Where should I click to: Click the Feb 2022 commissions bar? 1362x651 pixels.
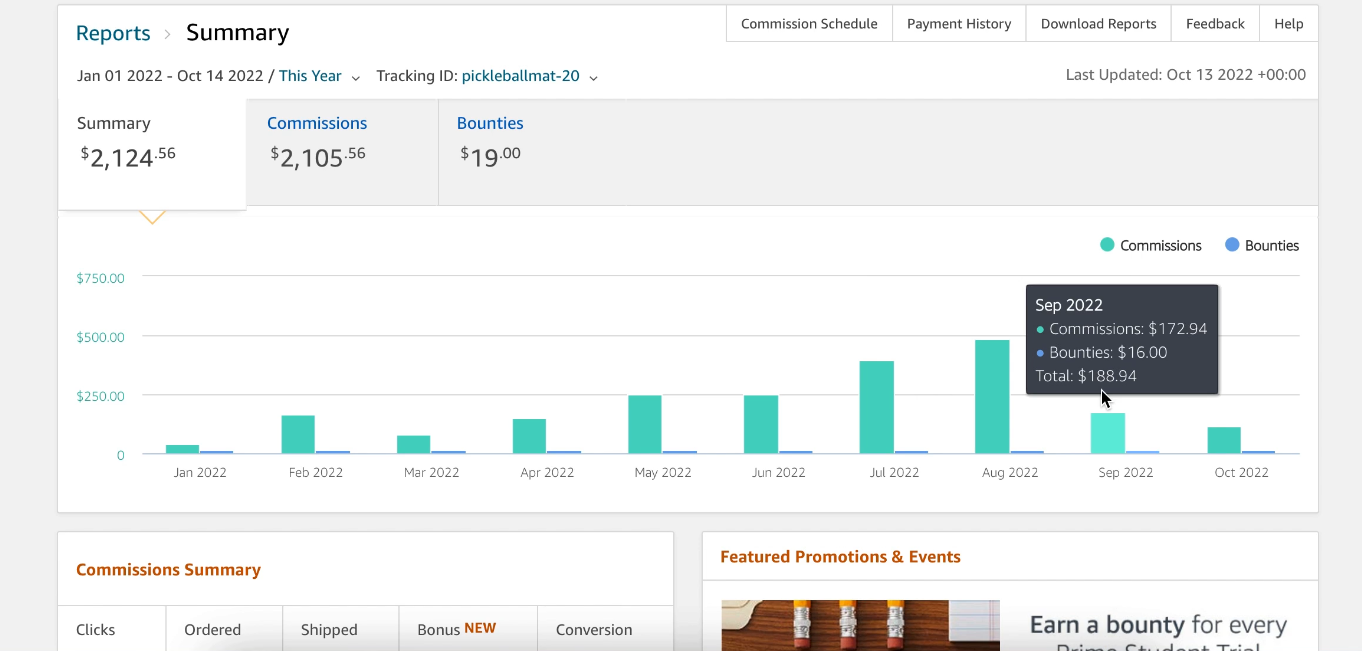click(x=298, y=435)
